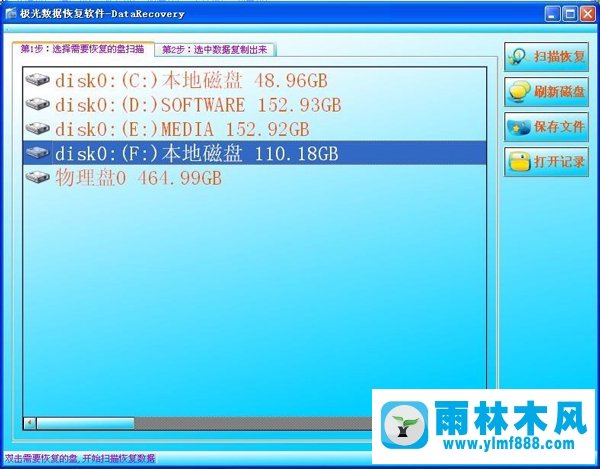The height and width of the screenshot is (469, 600).
Task: Maximize the DataRecovery window
Action: [x=570, y=14]
